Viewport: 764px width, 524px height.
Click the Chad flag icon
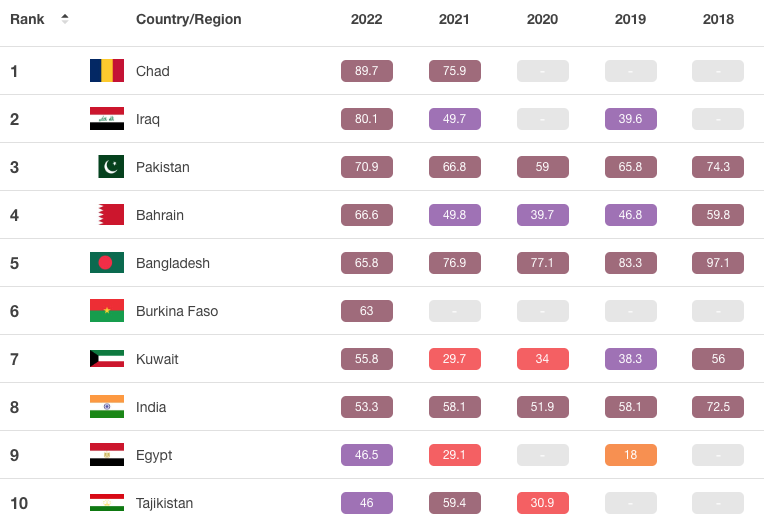pos(107,71)
